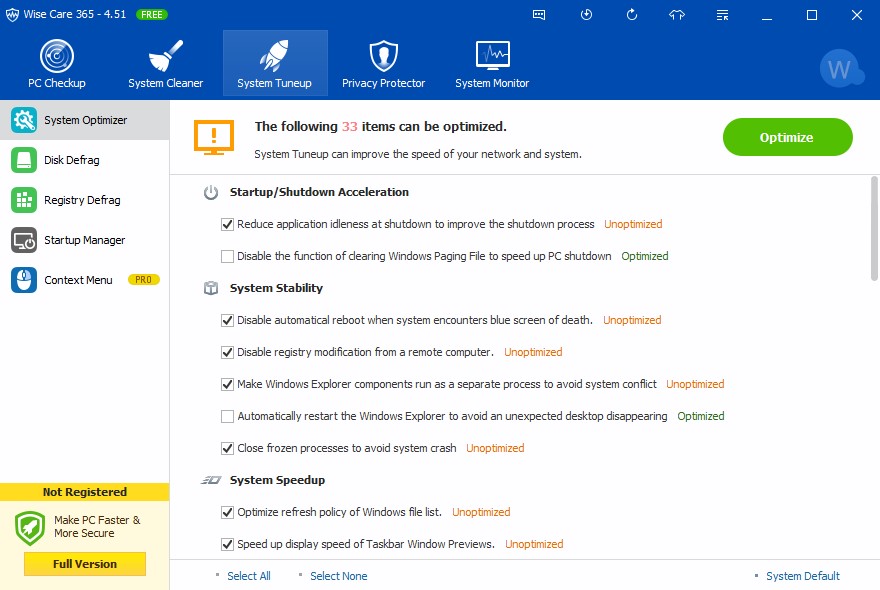Click the refresh arrow icon in title bar
The width and height of the screenshot is (880, 590).
click(632, 15)
